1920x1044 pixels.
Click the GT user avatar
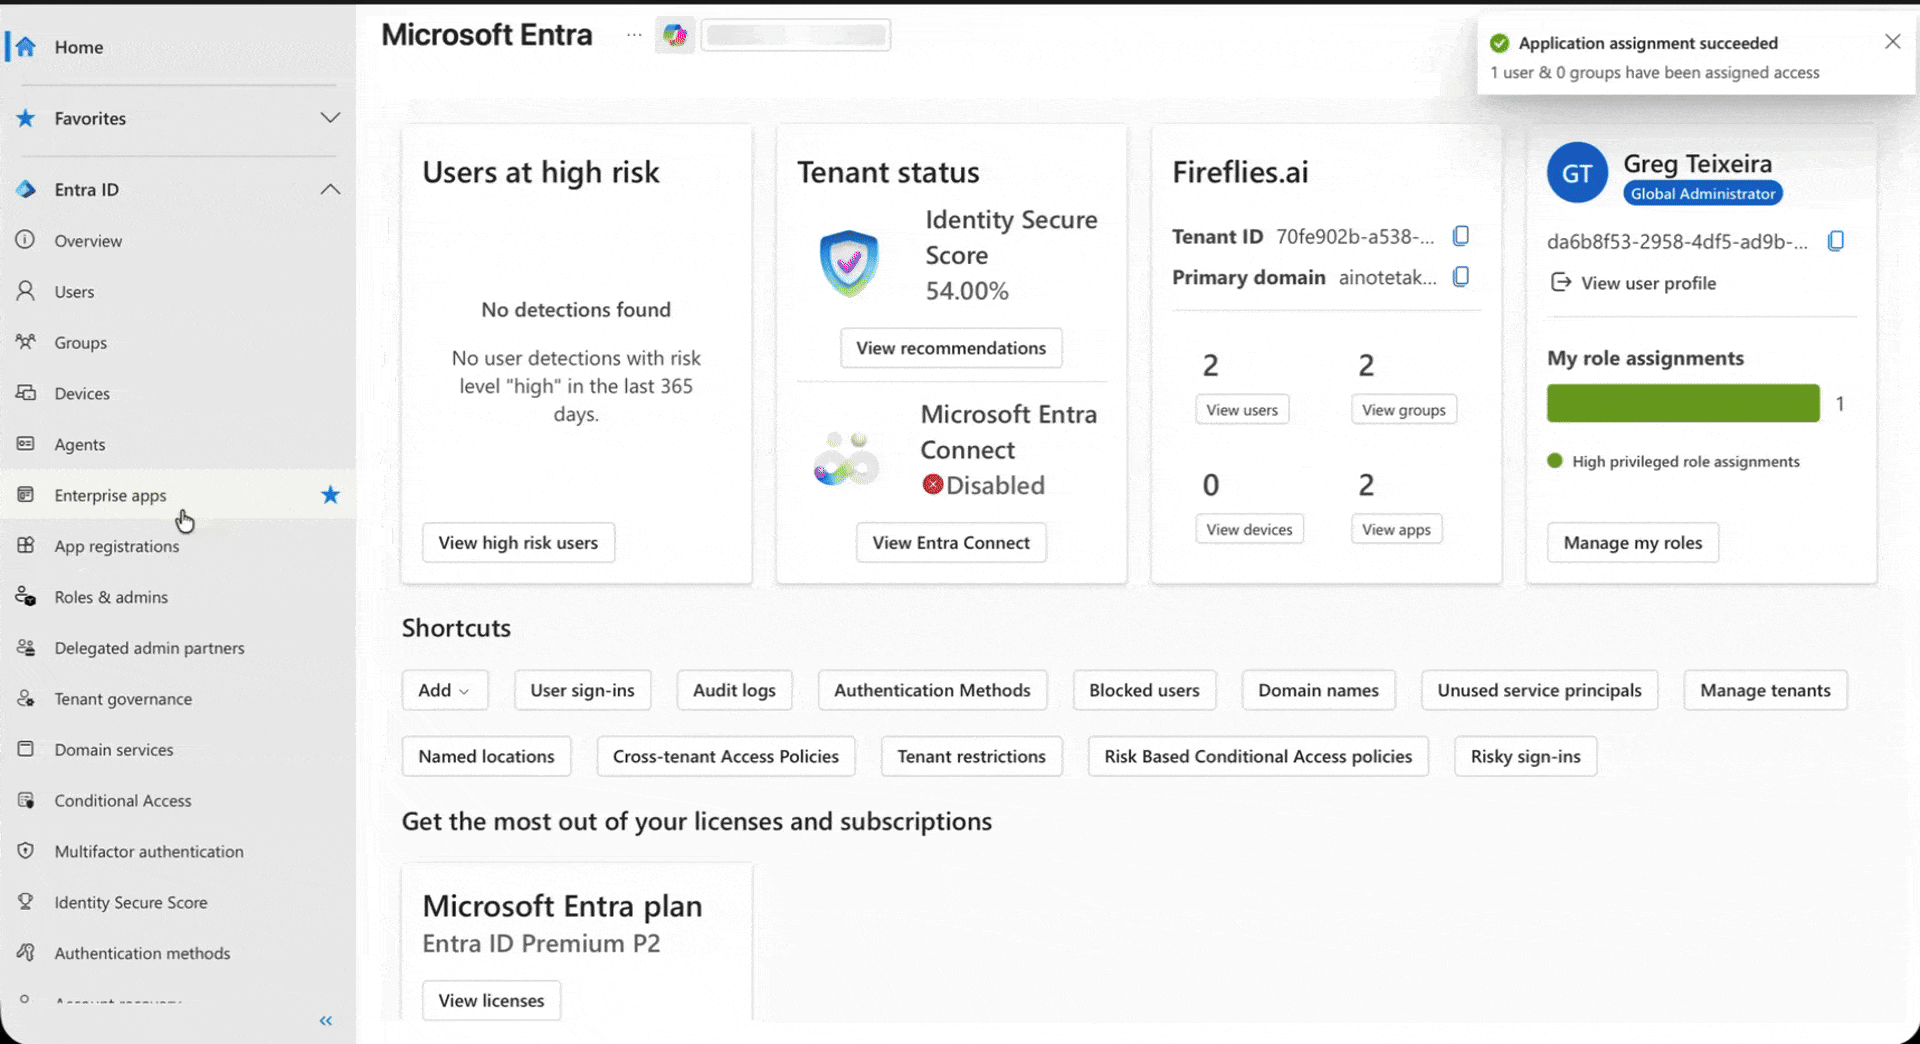click(x=1577, y=173)
